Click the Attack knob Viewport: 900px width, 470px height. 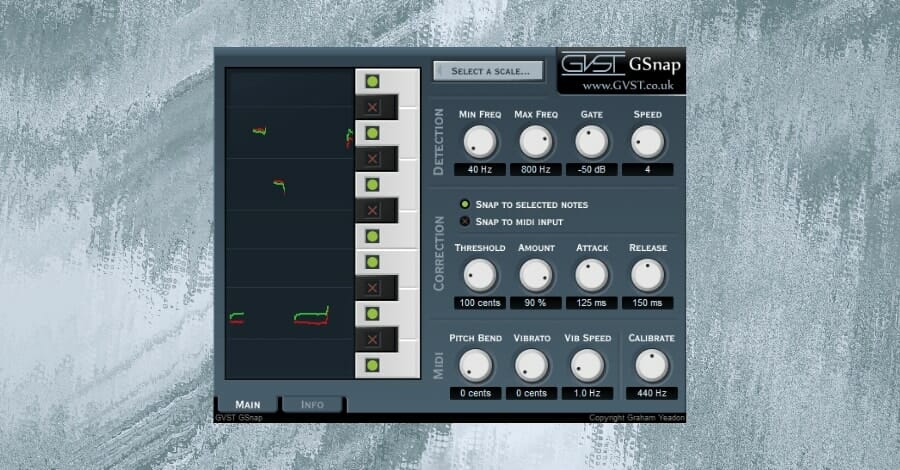(x=591, y=275)
